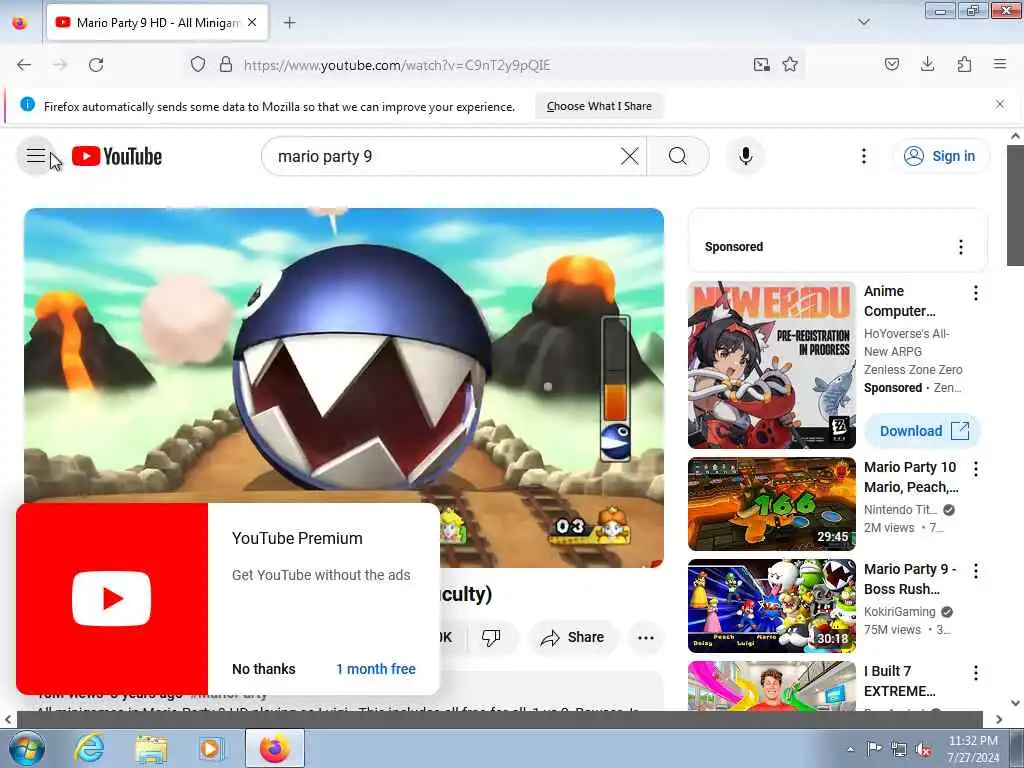Open Windows Media Player from taskbar

211,748
